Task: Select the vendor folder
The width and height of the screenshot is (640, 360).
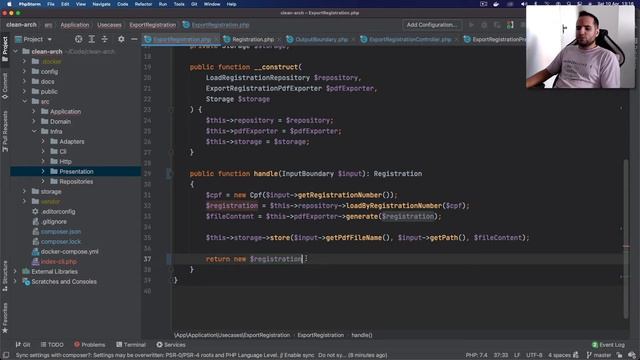Action: click(x=76, y=202)
